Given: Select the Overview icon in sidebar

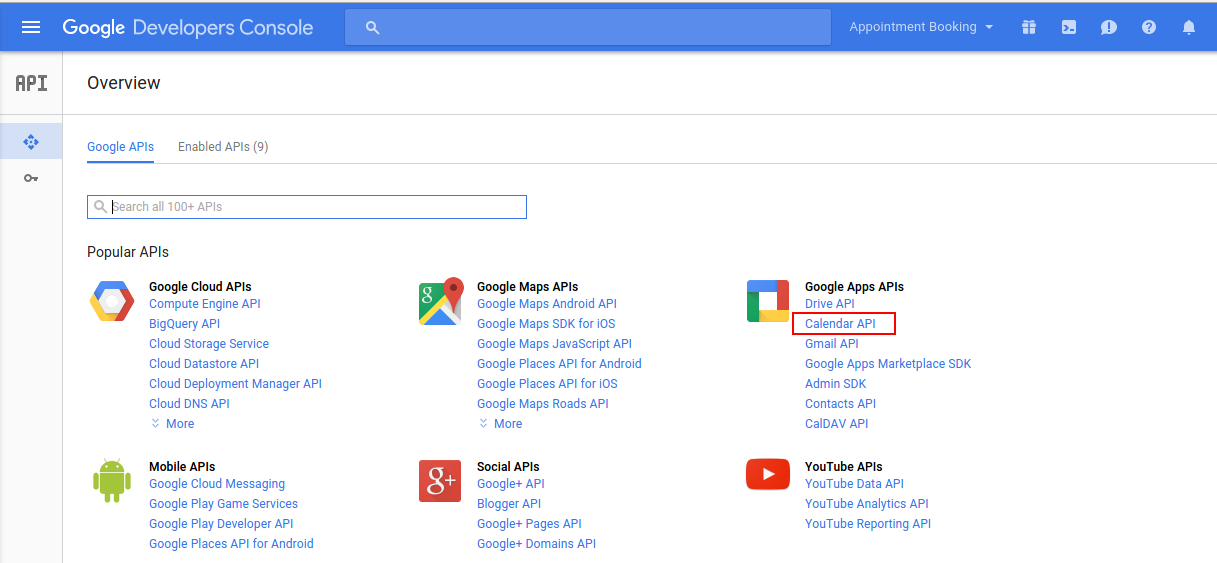Looking at the screenshot, I should point(31,142).
